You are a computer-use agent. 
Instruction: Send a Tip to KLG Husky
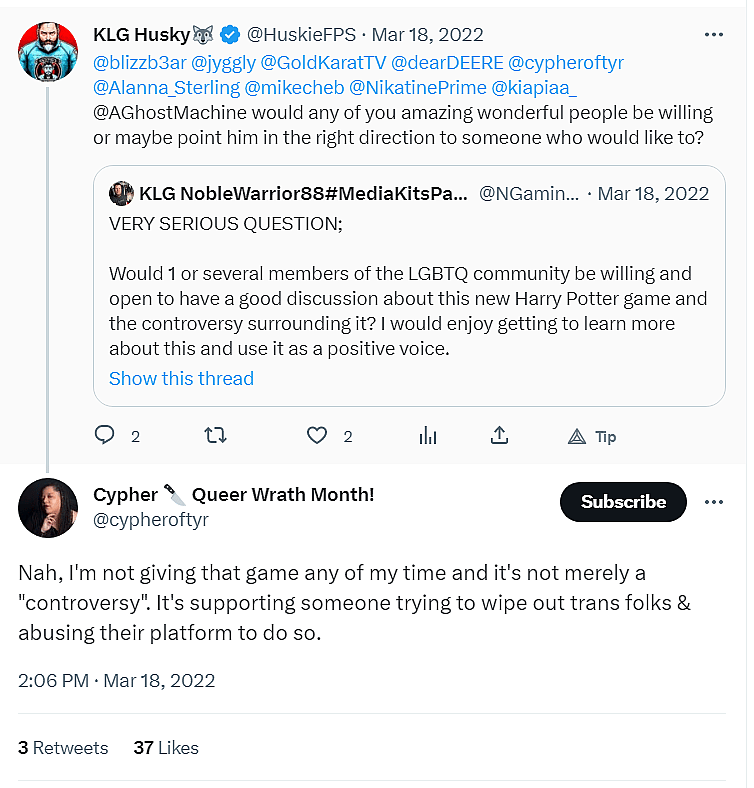click(x=592, y=437)
